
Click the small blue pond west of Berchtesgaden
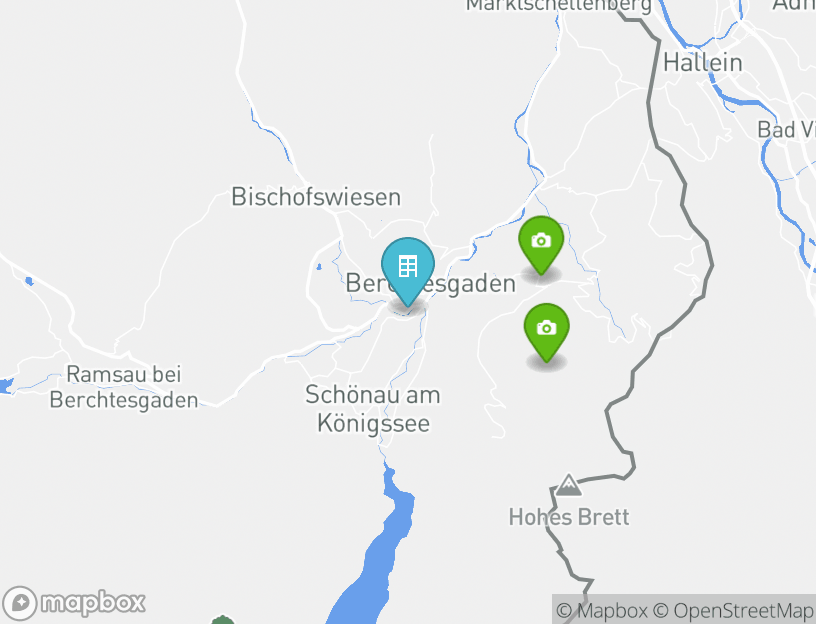[318, 267]
